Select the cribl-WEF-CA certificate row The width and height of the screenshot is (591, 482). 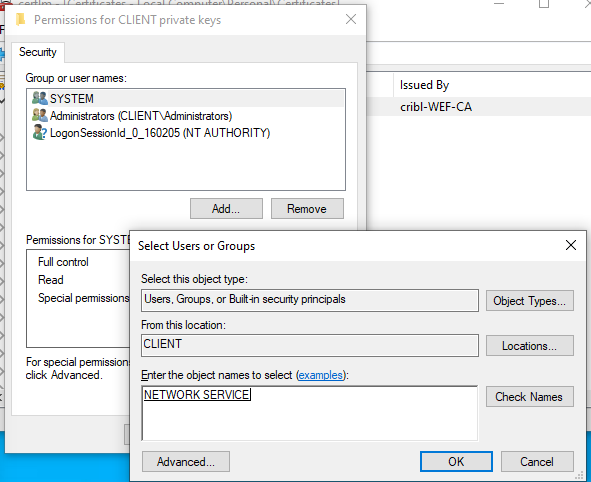coord(479,107)
